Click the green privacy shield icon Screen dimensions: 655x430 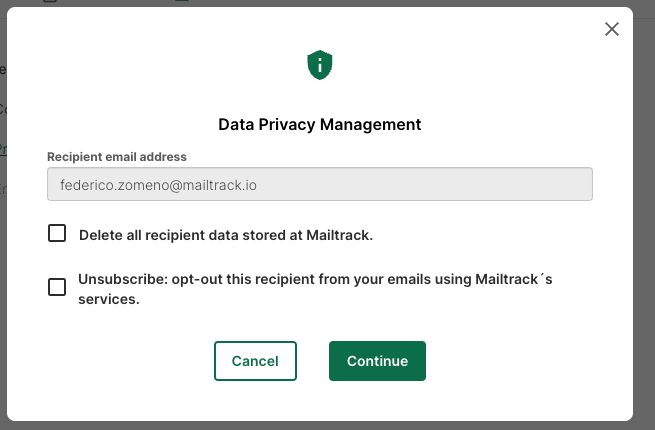pyautogui.click(x=319, y=67)
